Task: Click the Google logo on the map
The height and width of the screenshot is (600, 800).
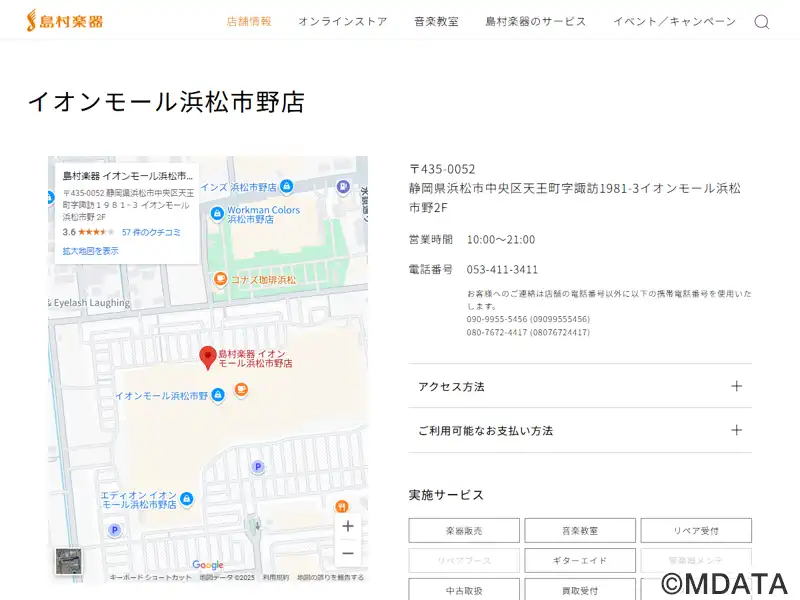Action: pos(208,565)
